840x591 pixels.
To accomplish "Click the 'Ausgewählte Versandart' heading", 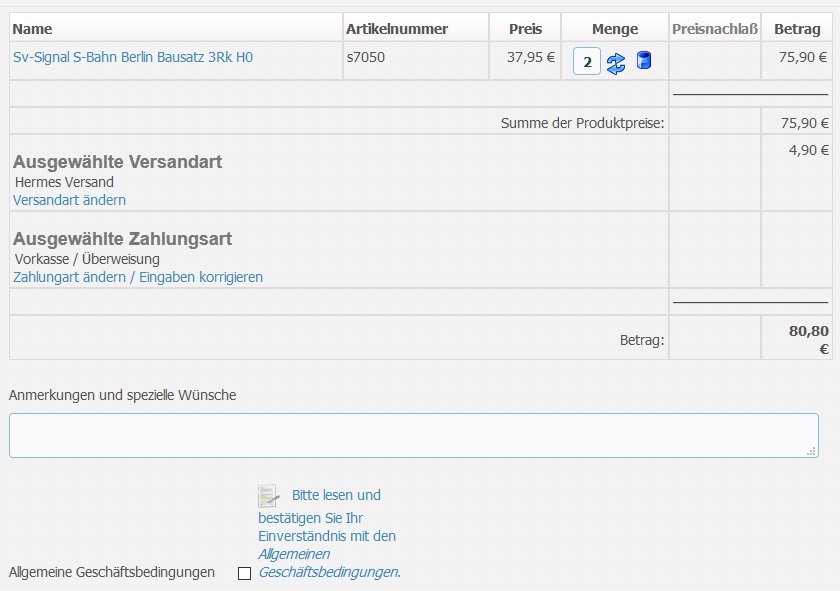I will 117,162.
